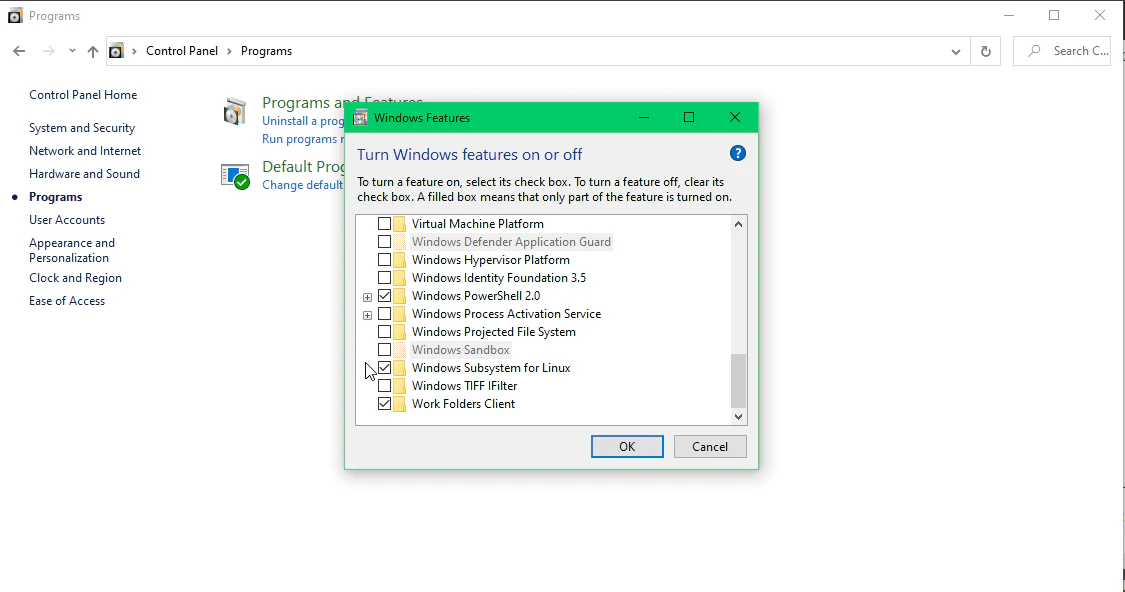Disable the Work Folders Client checkbox
The image size is (1125, 592).
click(385, 403)
